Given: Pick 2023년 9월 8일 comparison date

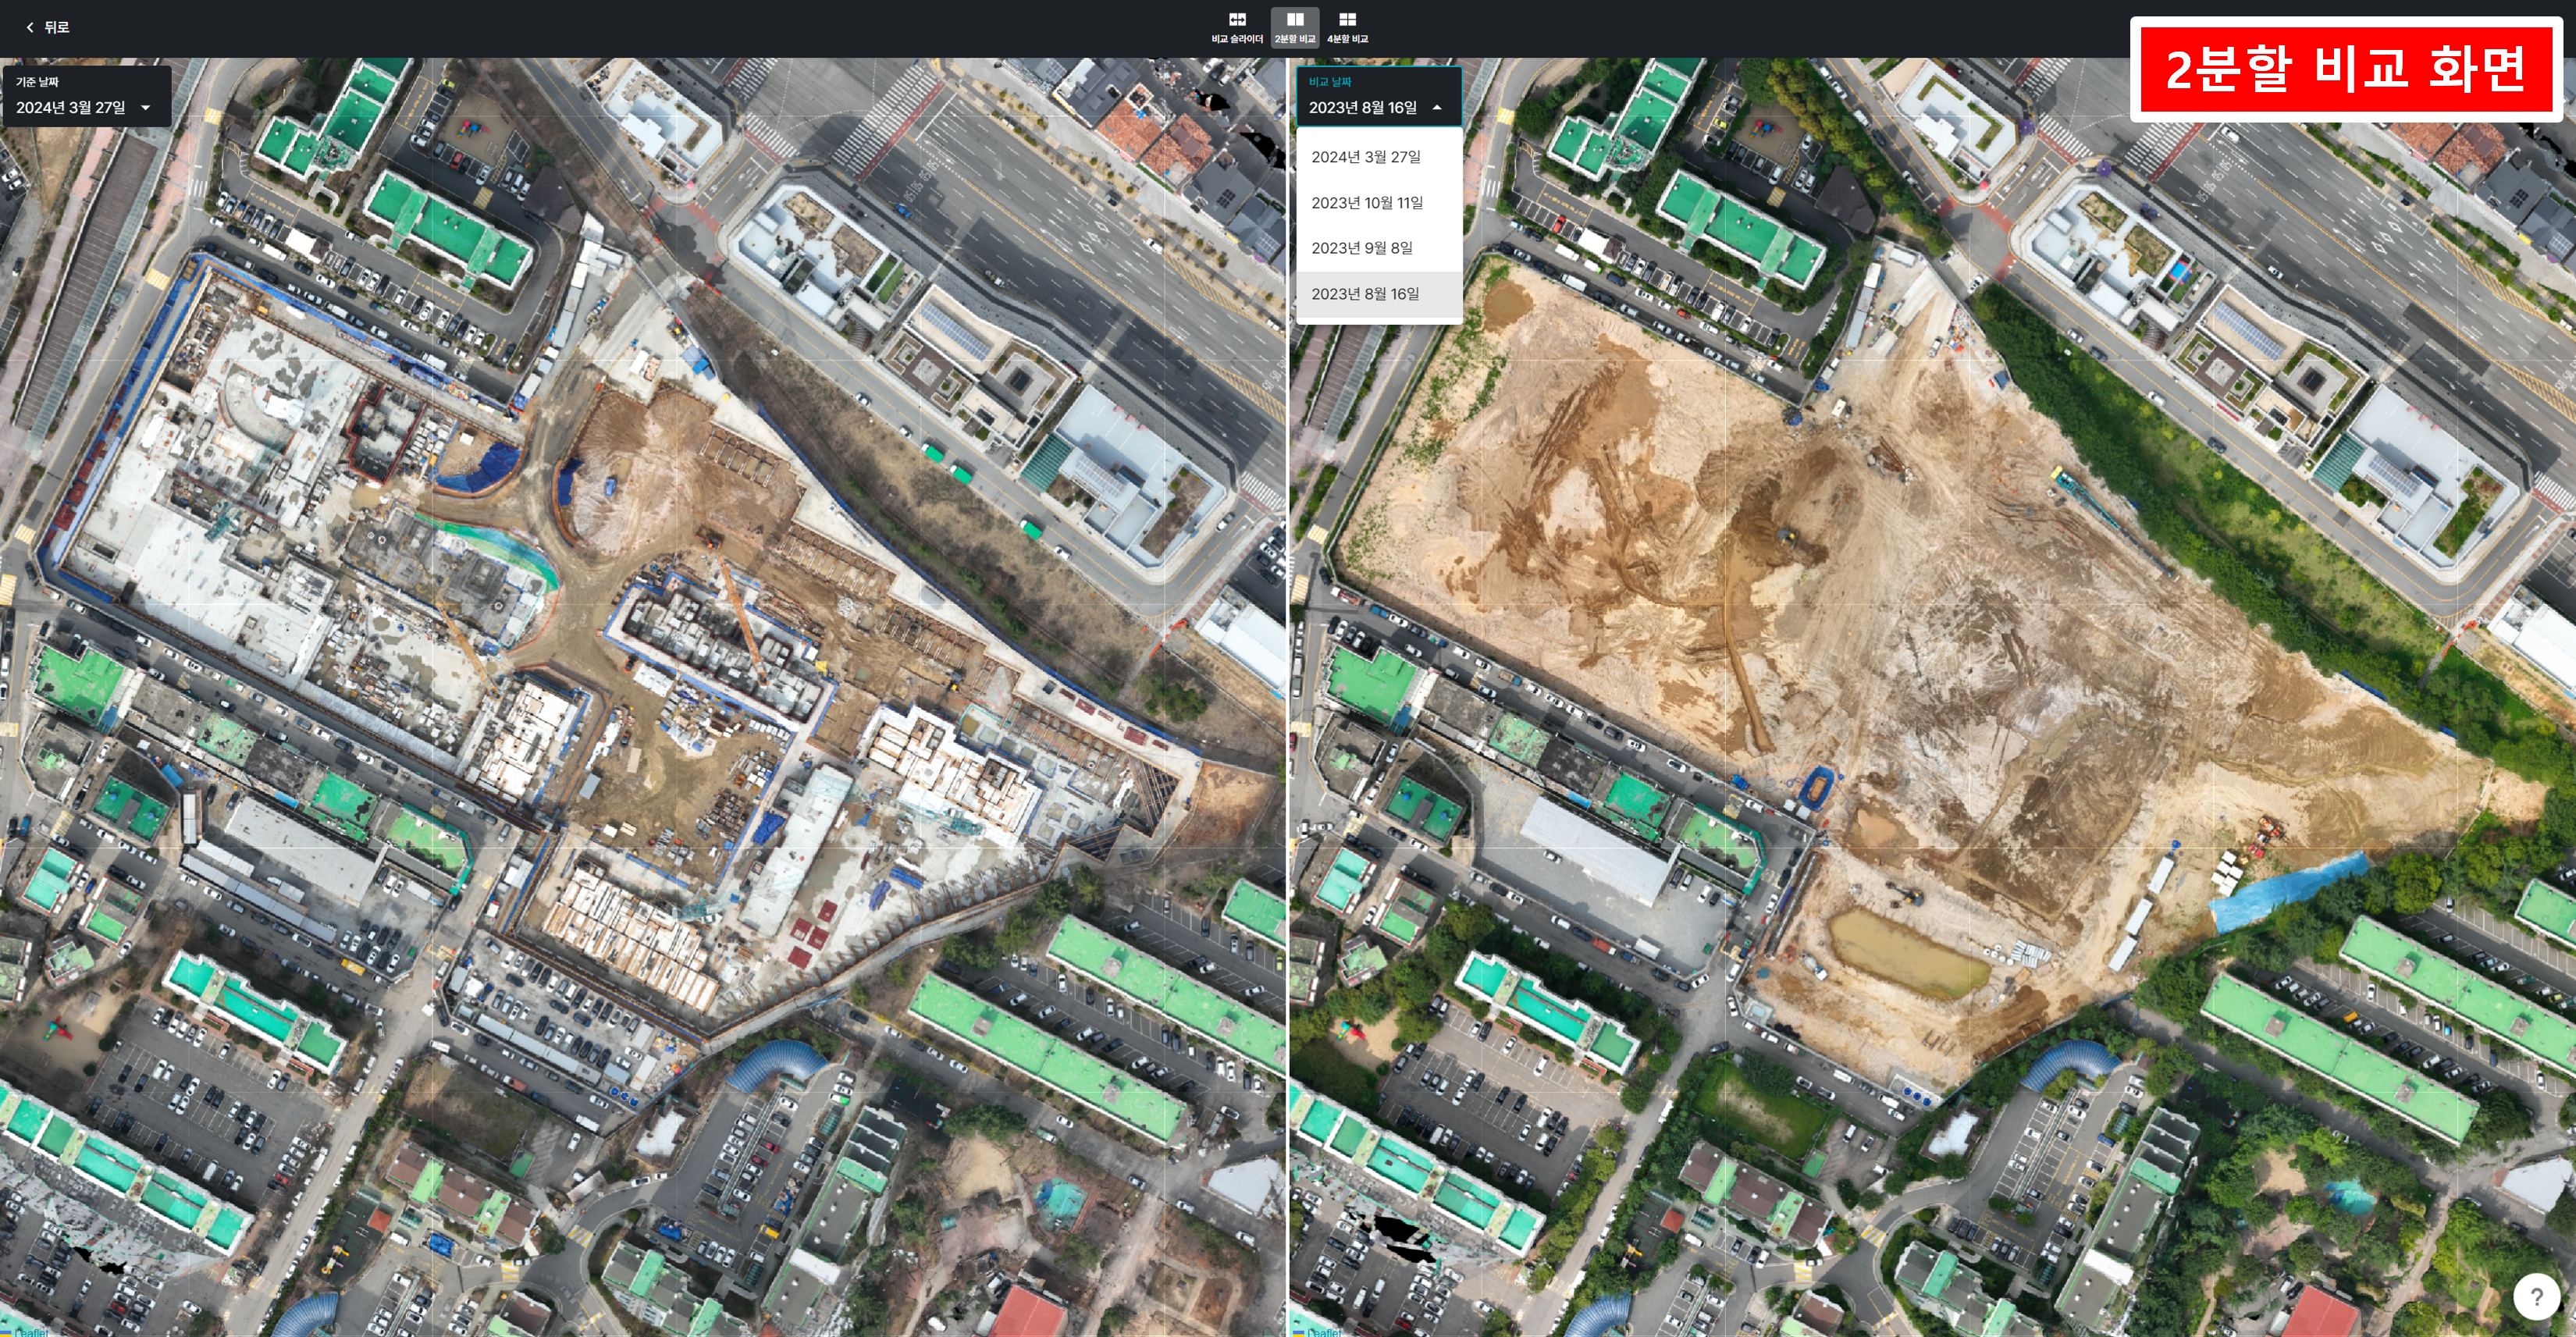Looking at the screenshot, I should pos(1361,248).
